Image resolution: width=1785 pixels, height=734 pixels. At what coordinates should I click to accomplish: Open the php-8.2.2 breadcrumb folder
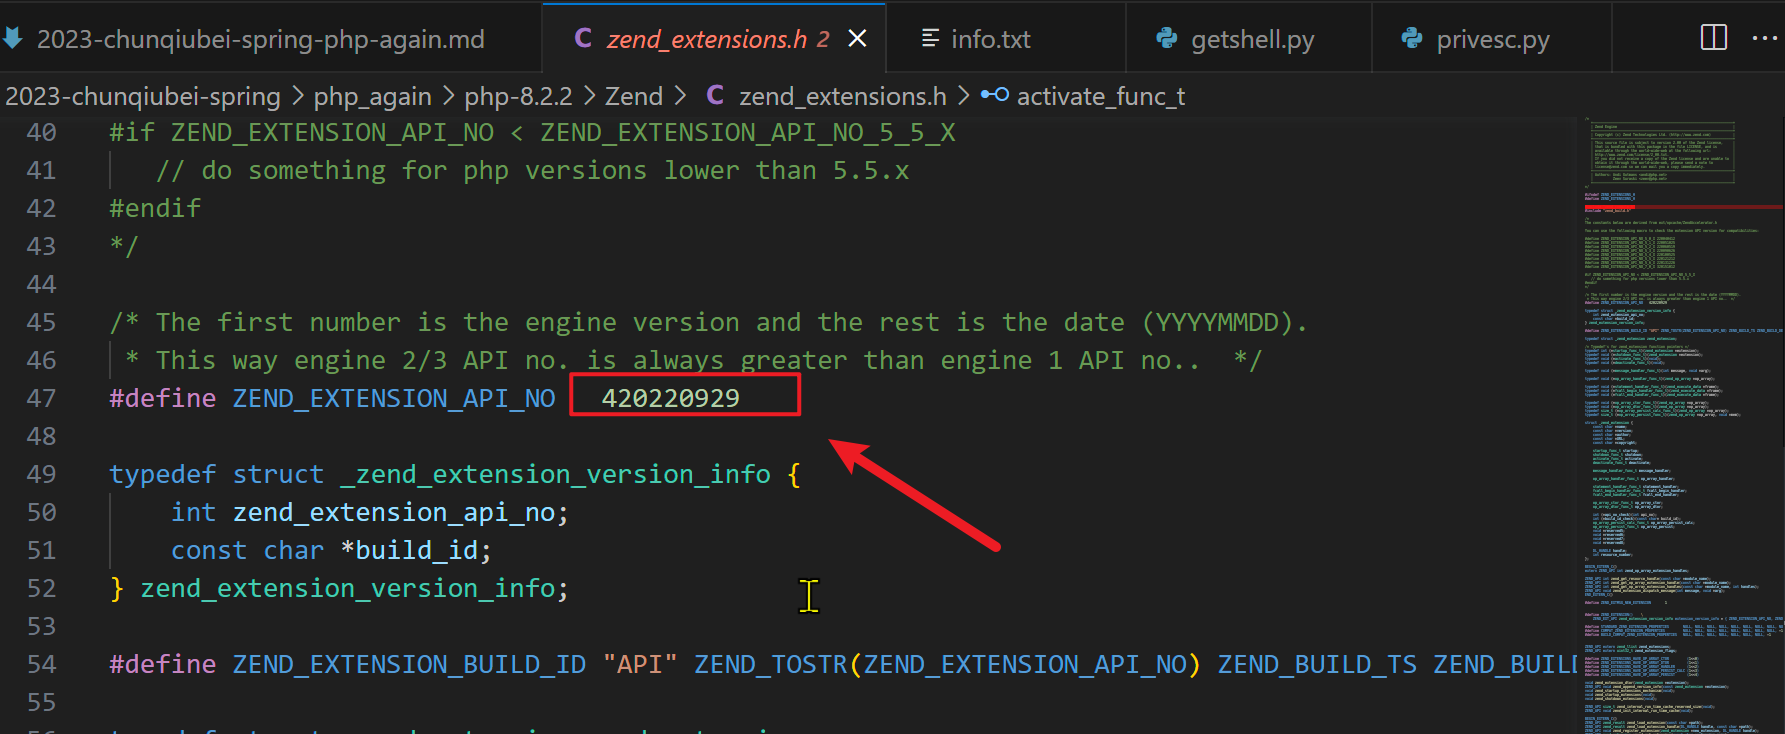[518, 97]
